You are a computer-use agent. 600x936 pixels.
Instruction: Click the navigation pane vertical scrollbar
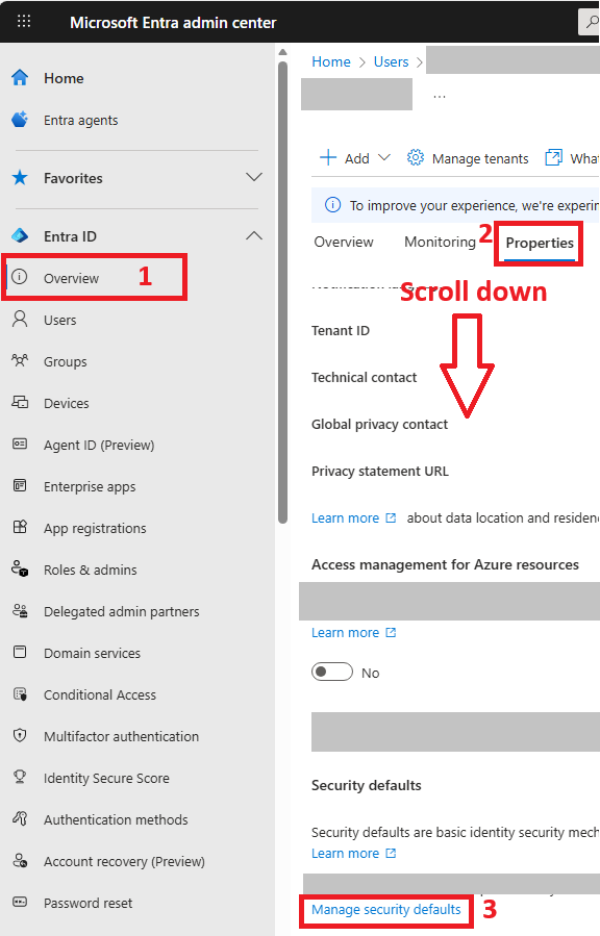pos(283,292)
